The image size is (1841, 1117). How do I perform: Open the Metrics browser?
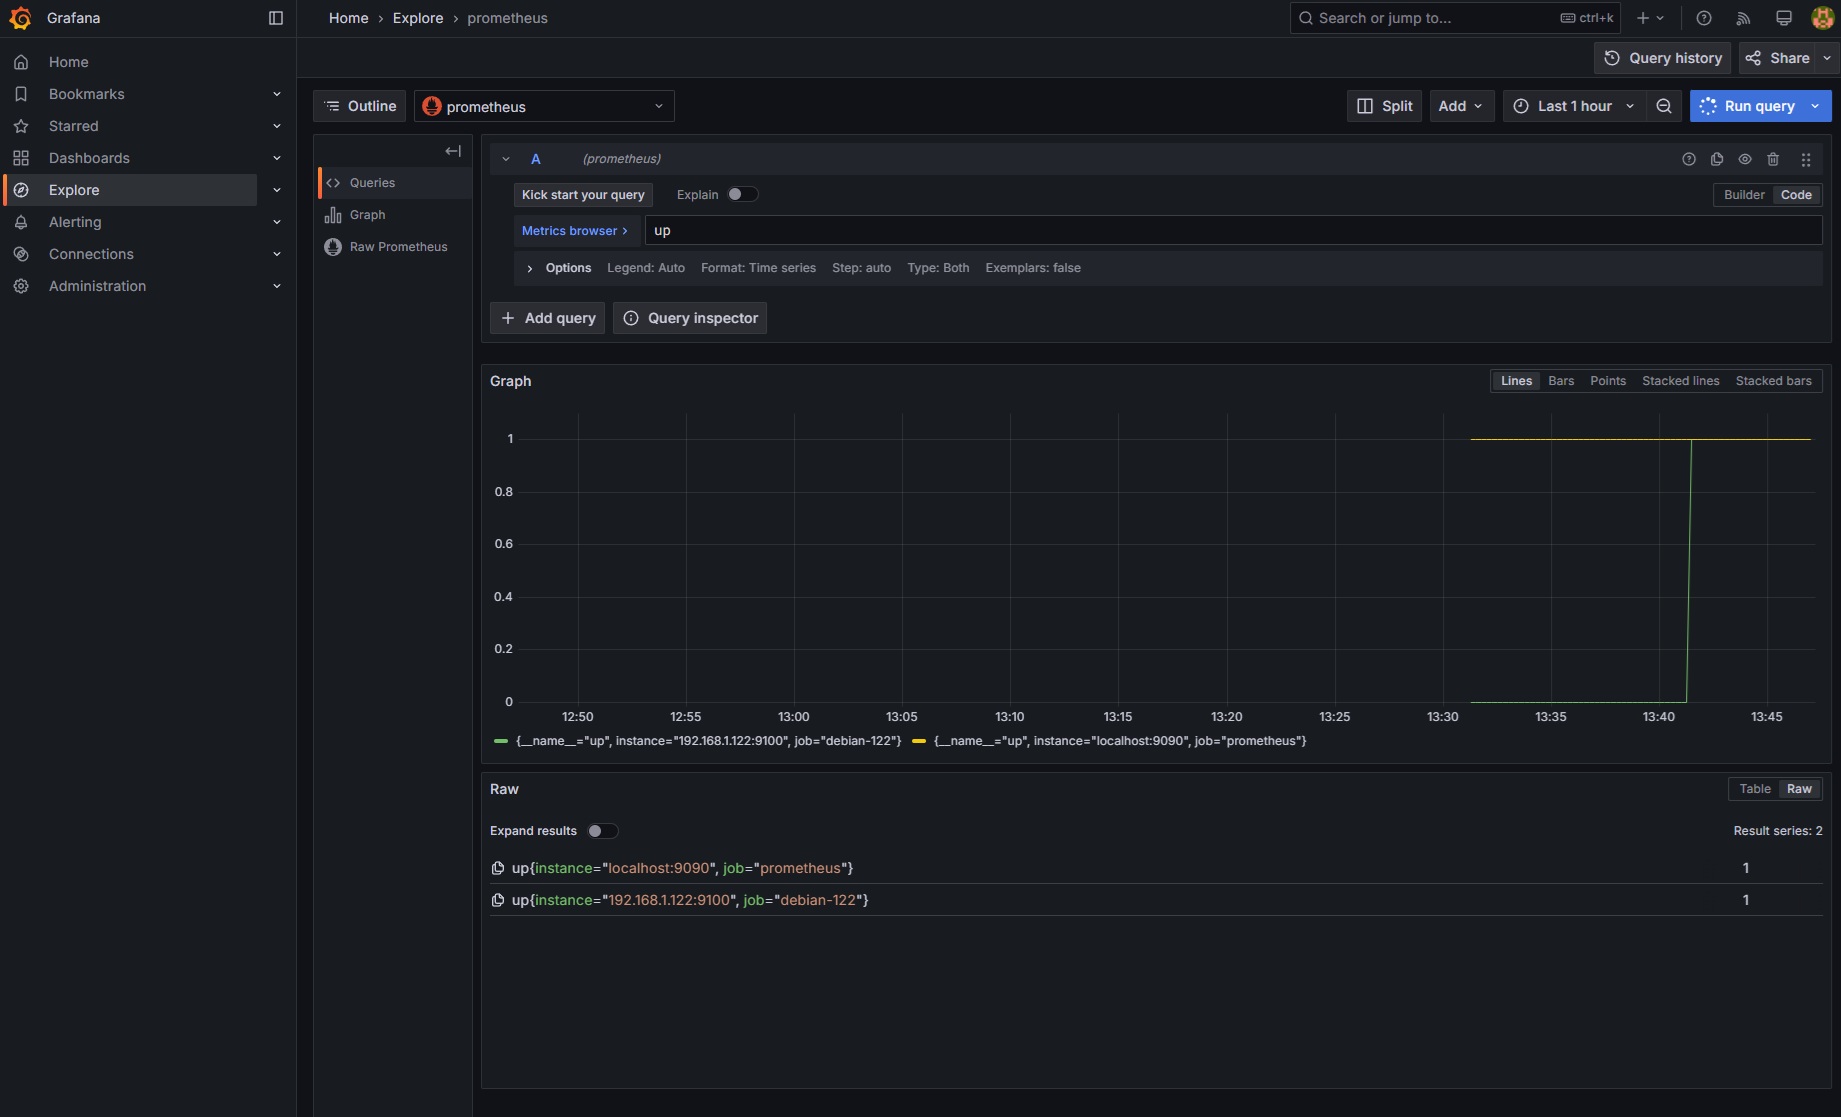[575, 231]
